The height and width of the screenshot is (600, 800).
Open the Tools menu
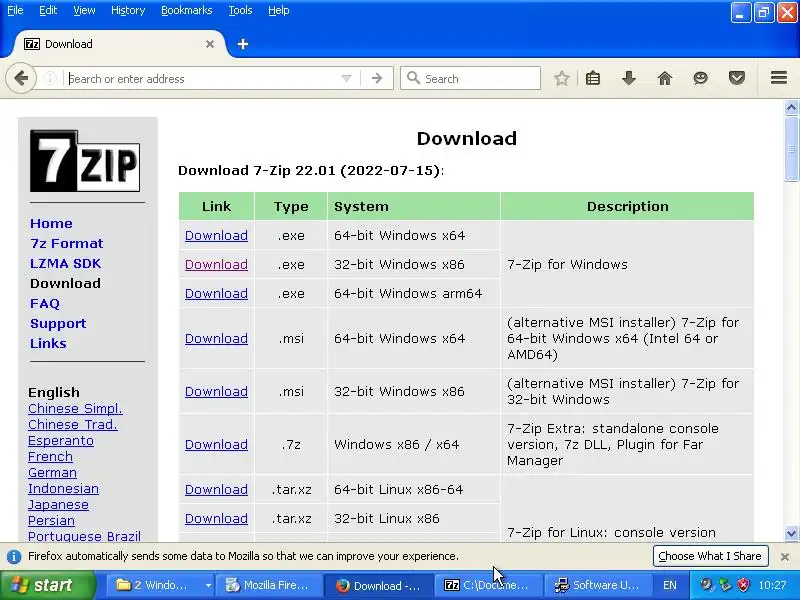point(240,10)
